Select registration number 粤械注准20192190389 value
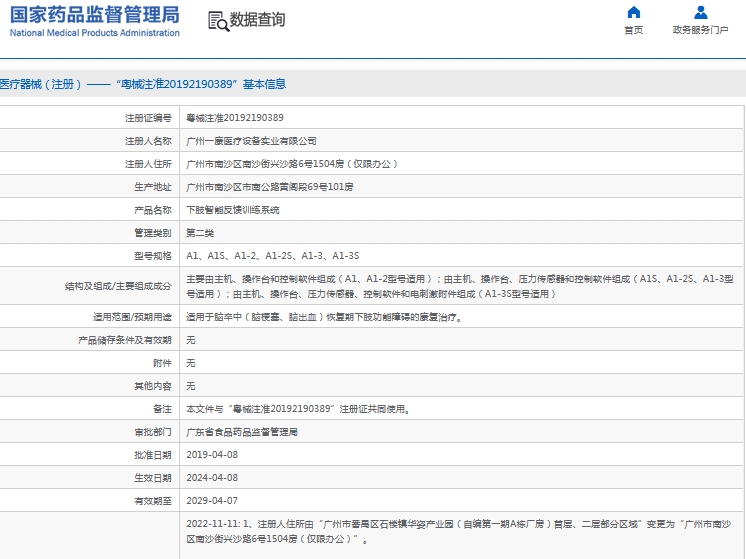746x559 pixels. click(234, 118)
